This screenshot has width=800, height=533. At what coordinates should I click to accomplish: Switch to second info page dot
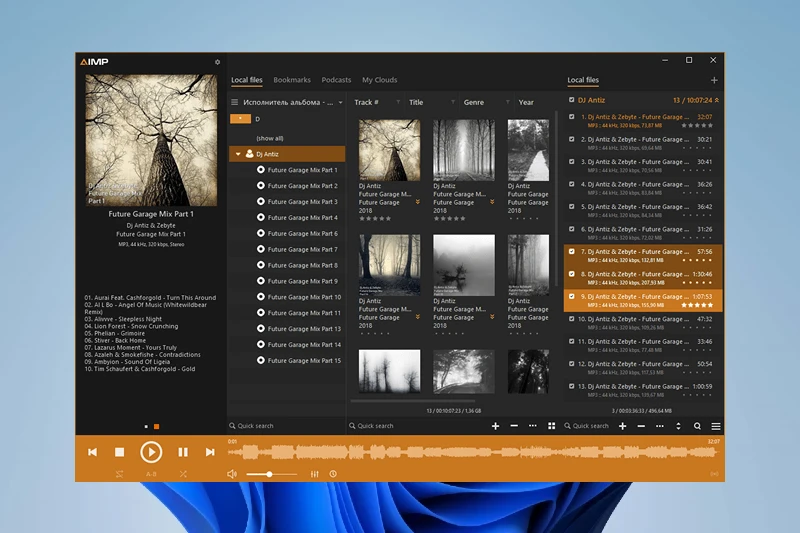pyautogui.click(x=157, y=426)
